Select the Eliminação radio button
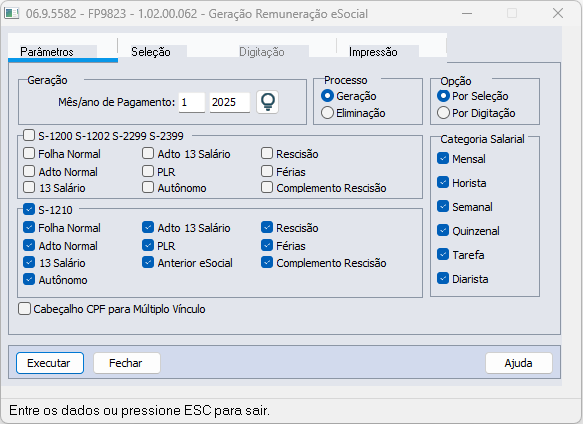 327,113
